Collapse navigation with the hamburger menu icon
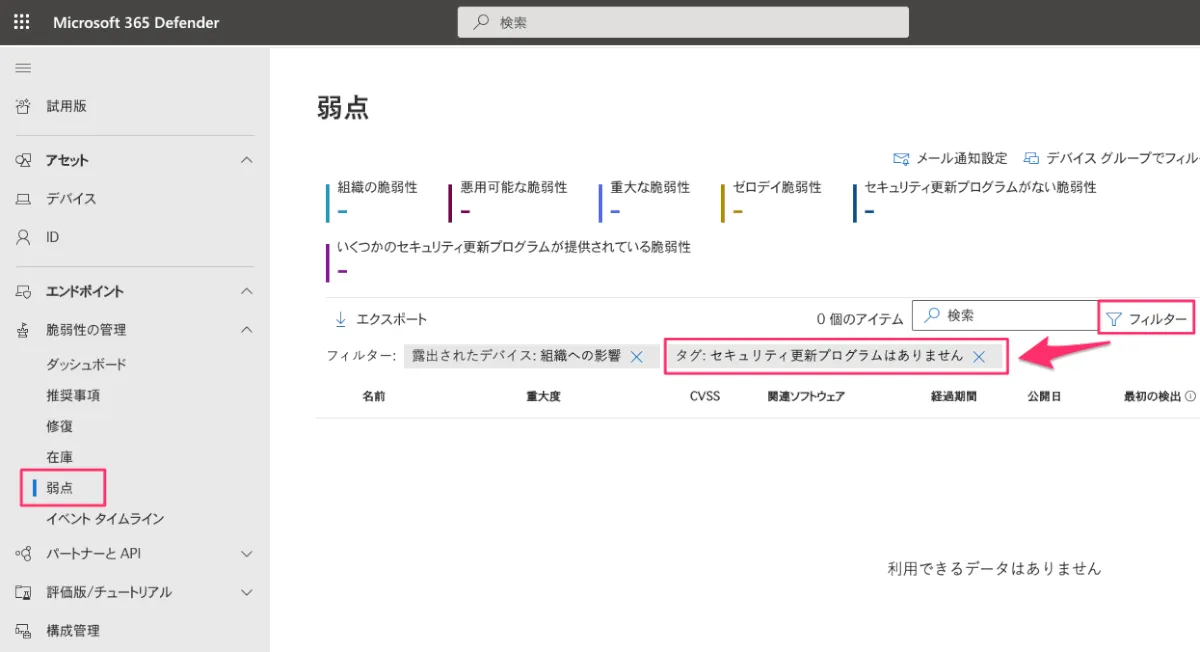Viewport: 1200px width, 652px height. tap(23, 68)
